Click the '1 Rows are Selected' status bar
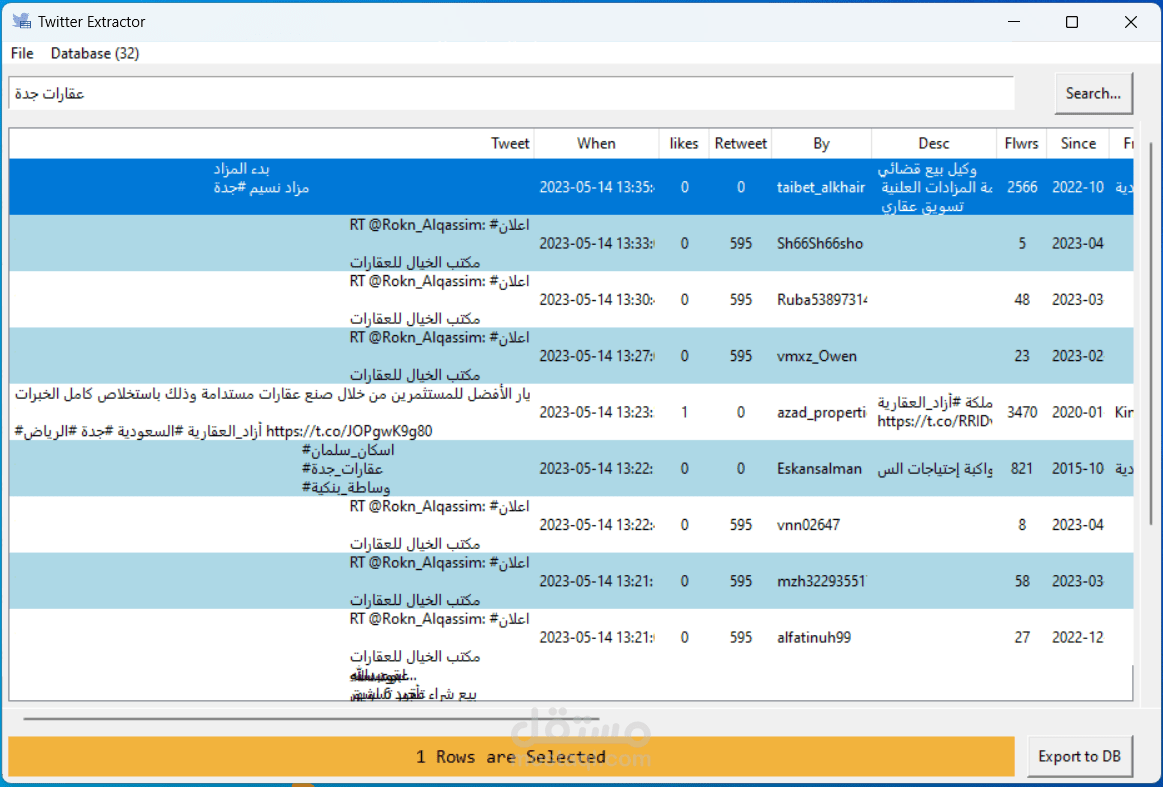 tap(511, 757)
